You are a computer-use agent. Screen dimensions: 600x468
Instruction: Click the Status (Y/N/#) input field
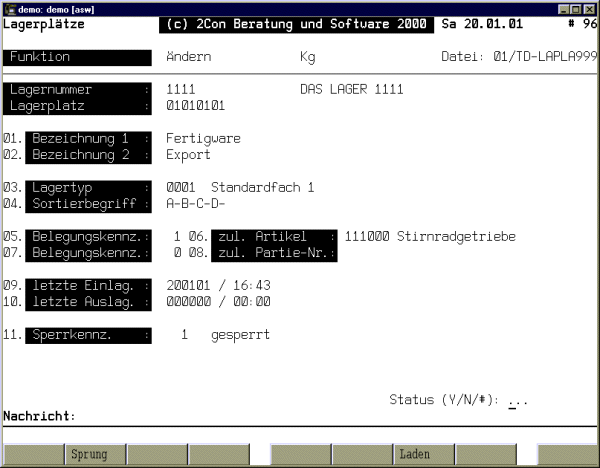pos(517,400)
